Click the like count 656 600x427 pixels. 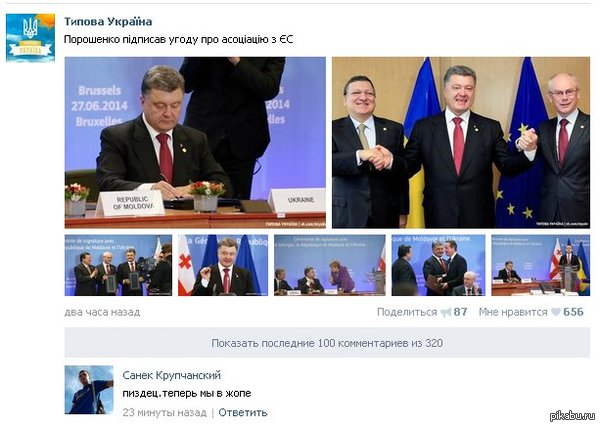(x=573, y=312)
